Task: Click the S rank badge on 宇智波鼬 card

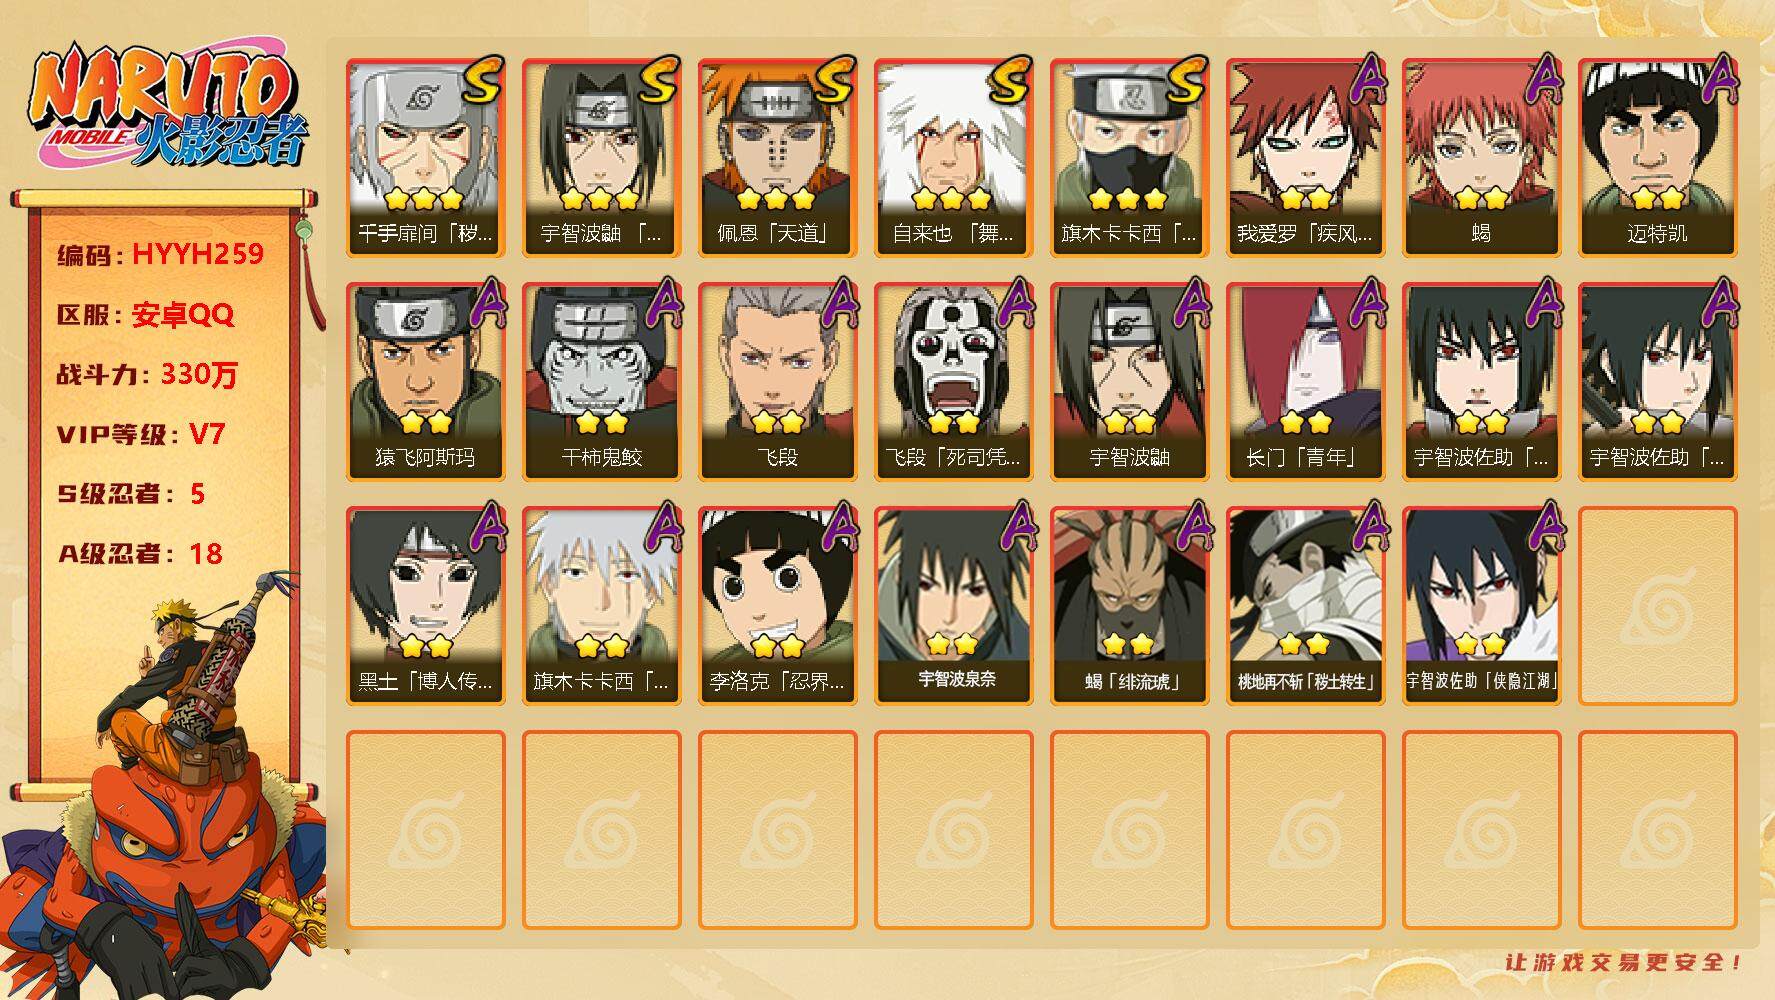Action: point(658,82)
